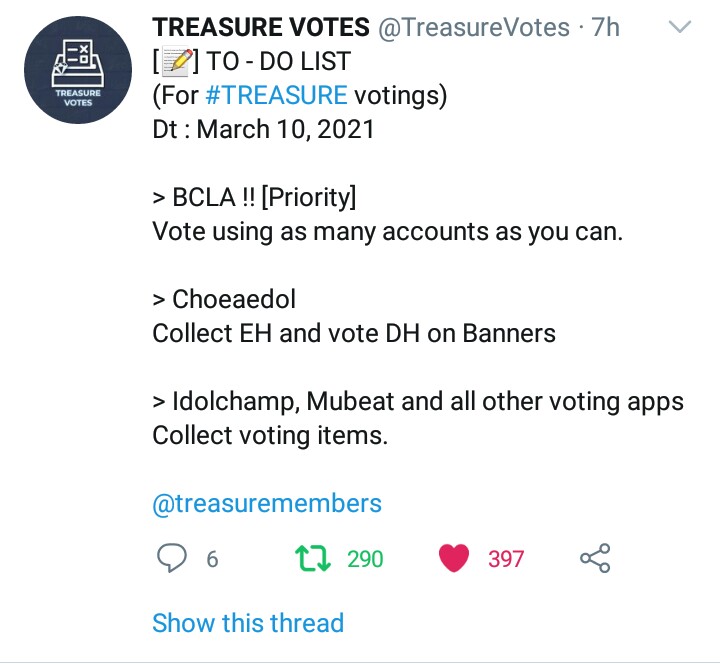Screen dimensions: 720x664
Task: Like the tweet with the heart icon
Action: click(454, 558)
